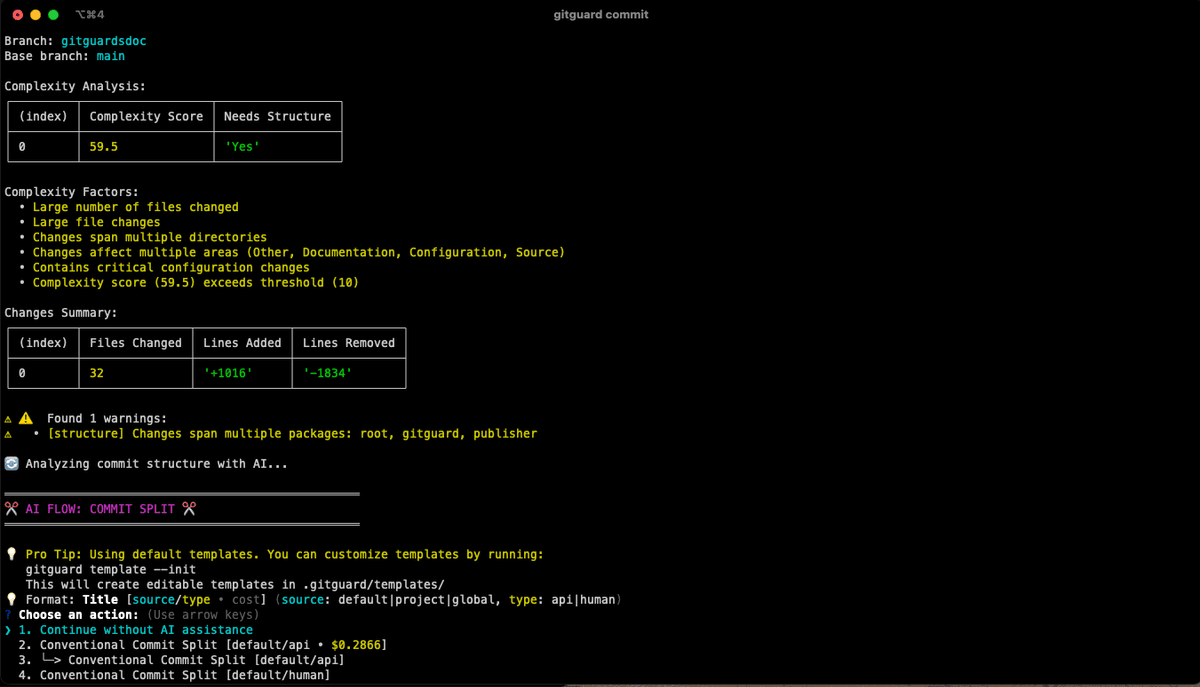Viewport: 1200px width, 687px height.
Task: Click the 'Lines Added' column header
Action: coord(242,343)
